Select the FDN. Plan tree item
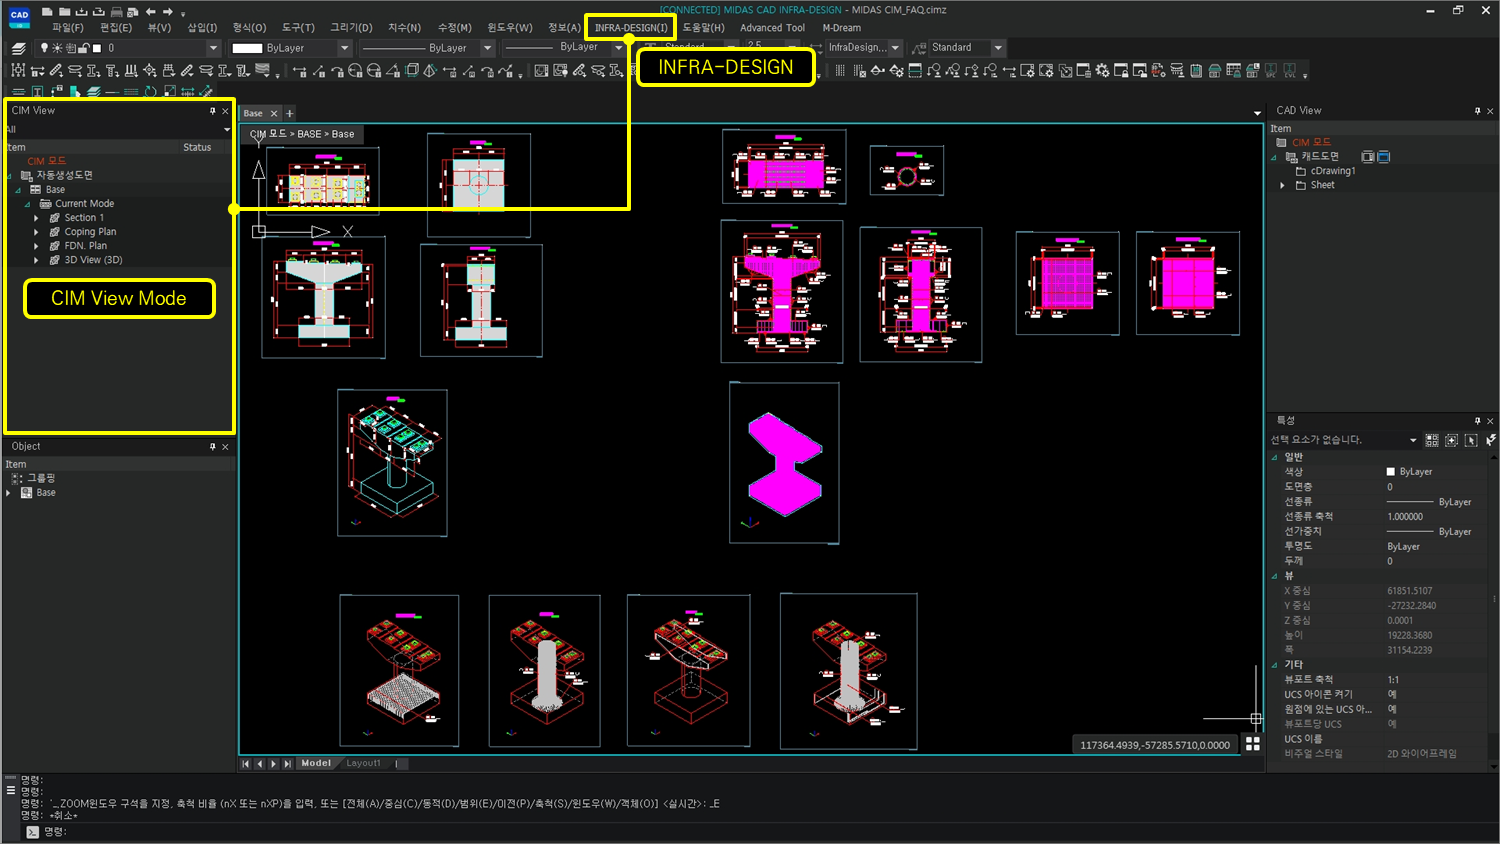1500x844 pixels. point(86,246)
